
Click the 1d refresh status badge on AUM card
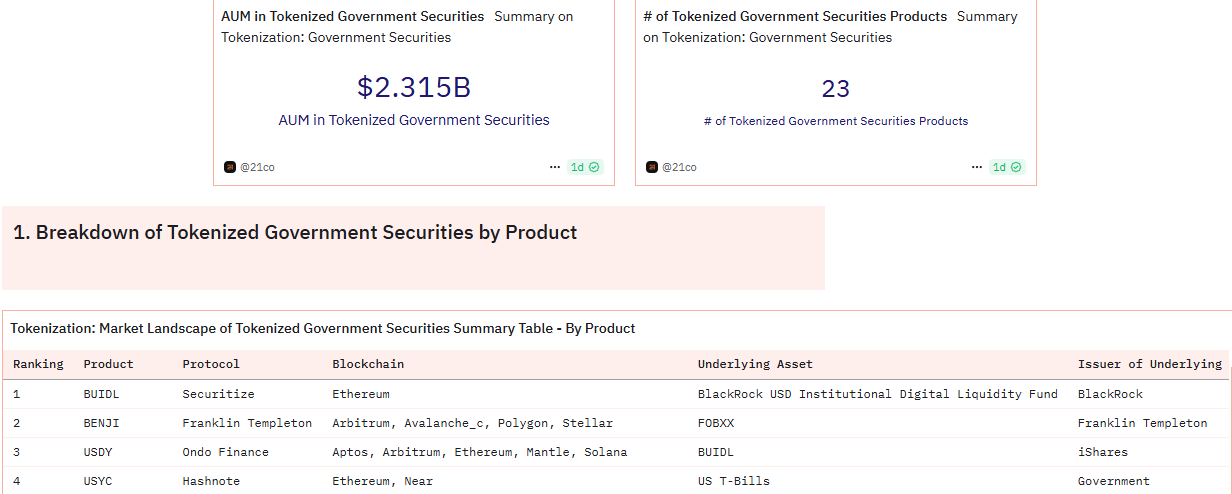pyautogui.click(x=585, y=167)
